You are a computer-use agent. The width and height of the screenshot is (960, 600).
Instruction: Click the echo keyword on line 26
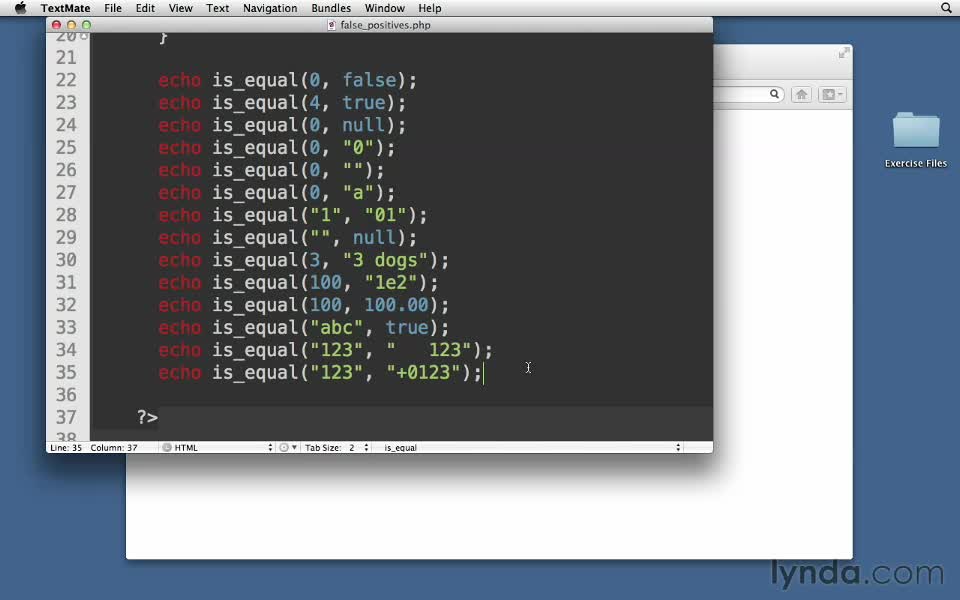[x=179, y=170]
